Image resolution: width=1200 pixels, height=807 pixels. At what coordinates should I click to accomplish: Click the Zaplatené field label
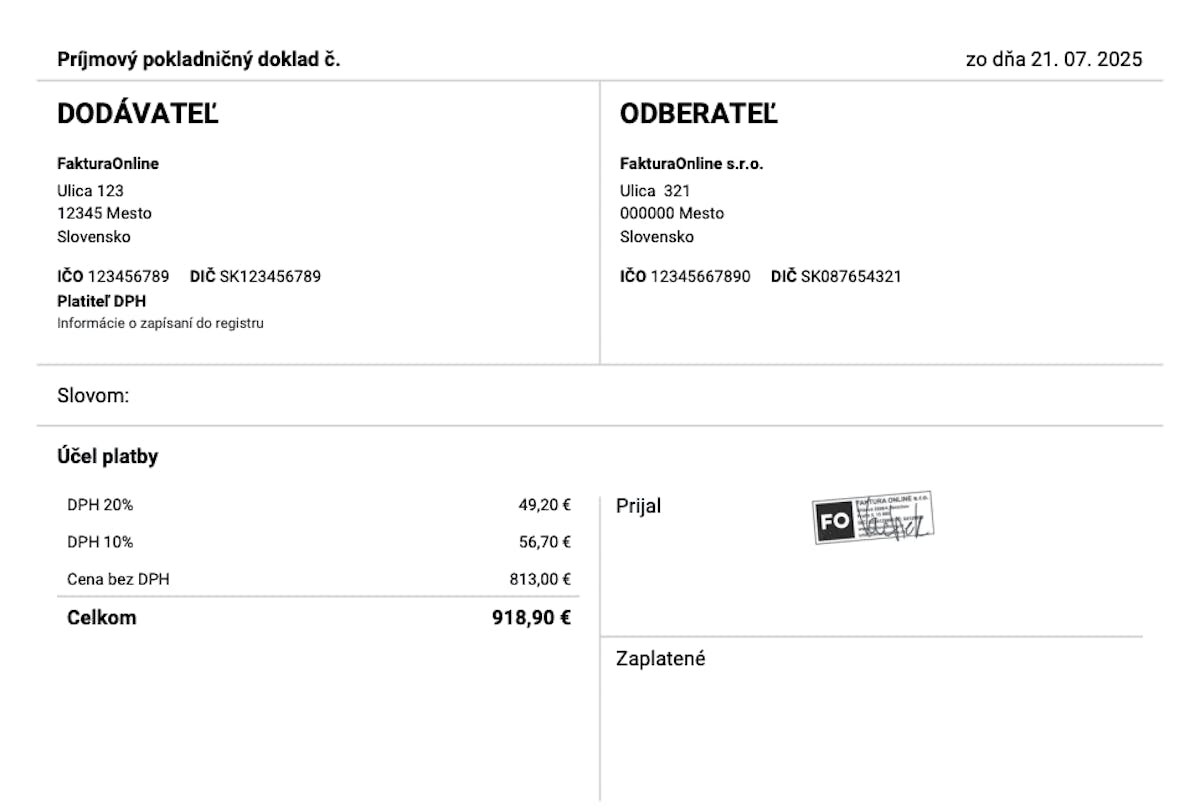pos(660,659)
